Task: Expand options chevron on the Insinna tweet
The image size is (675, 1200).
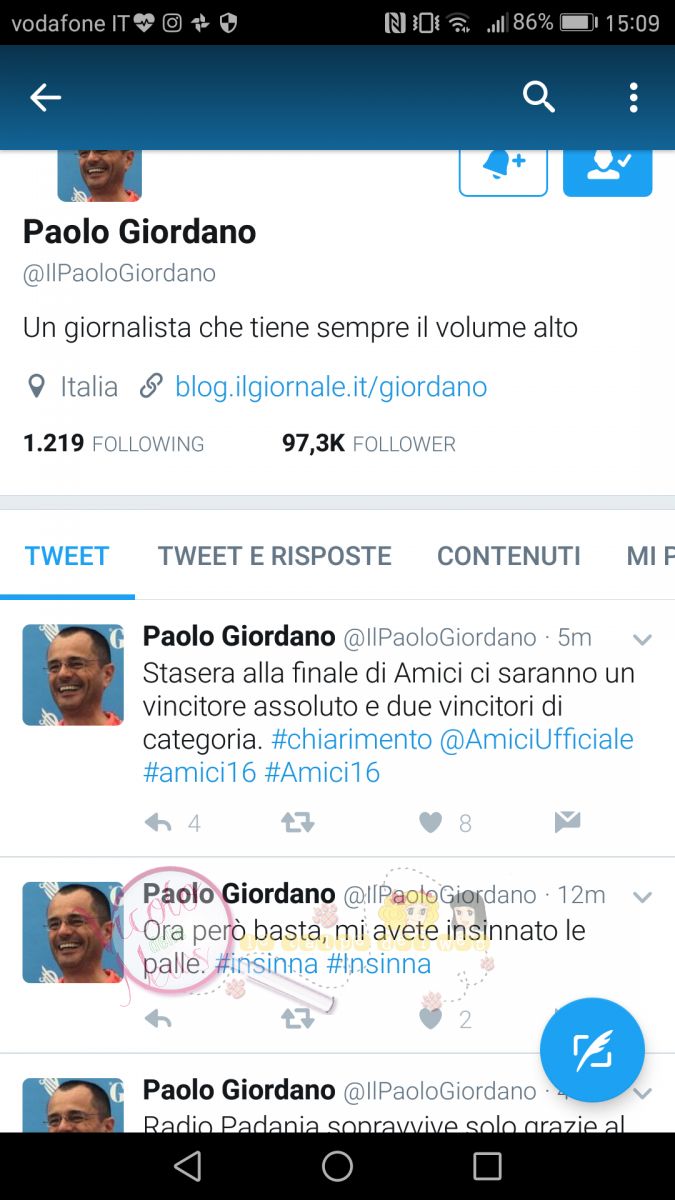Action: (x=642, y=897)
